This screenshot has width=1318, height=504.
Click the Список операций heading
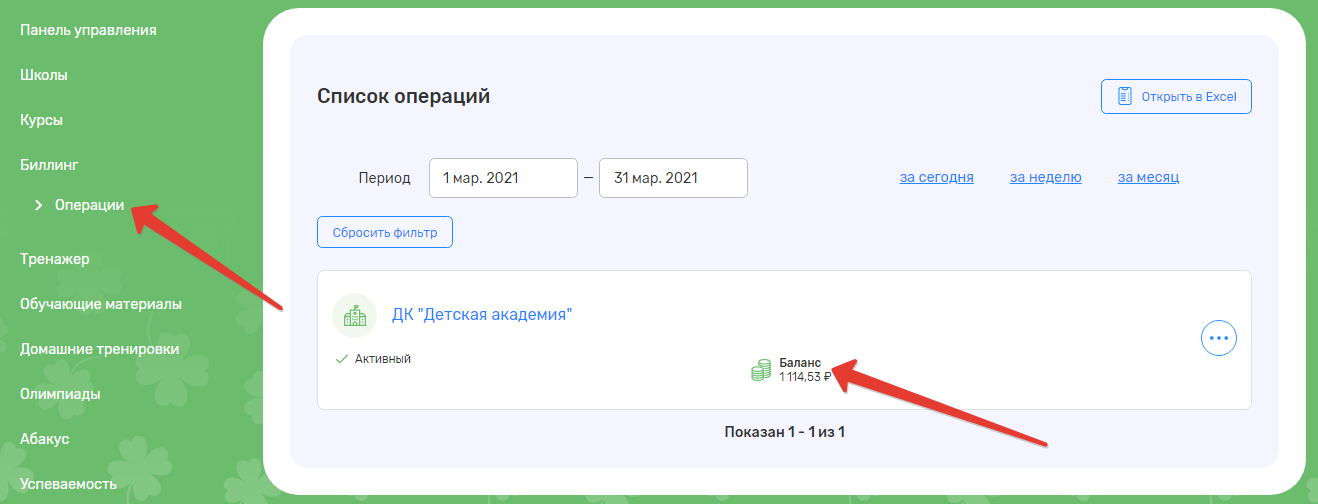(x=404, y=97)
